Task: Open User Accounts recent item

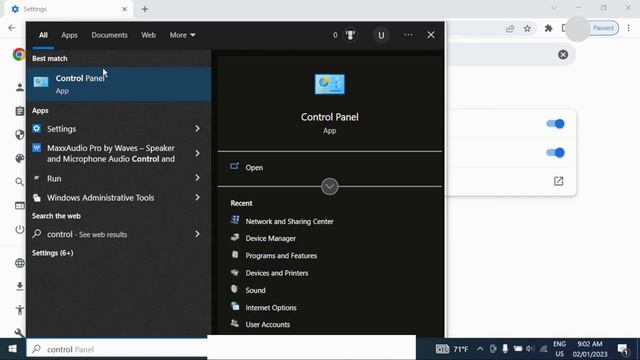Action: click(x=268, y=324)
